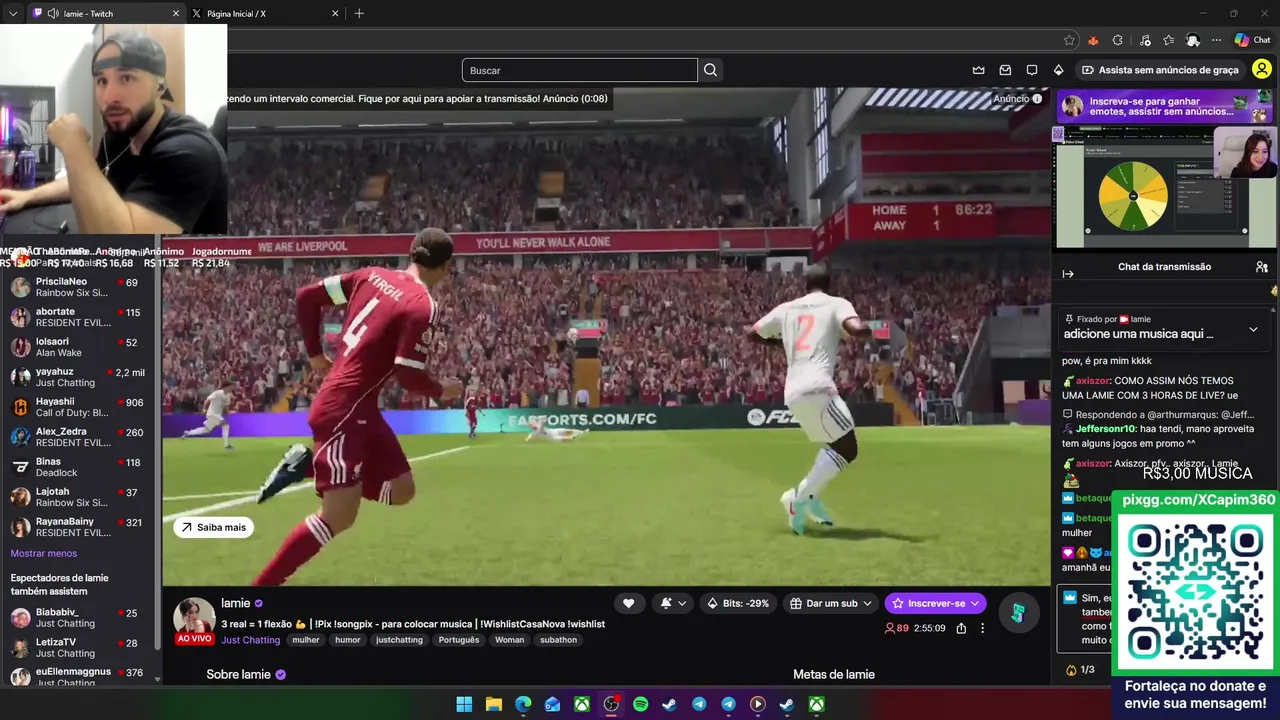Open browser favorites list icon
Screen dimensions: 1280x720
click(1168, 40)
